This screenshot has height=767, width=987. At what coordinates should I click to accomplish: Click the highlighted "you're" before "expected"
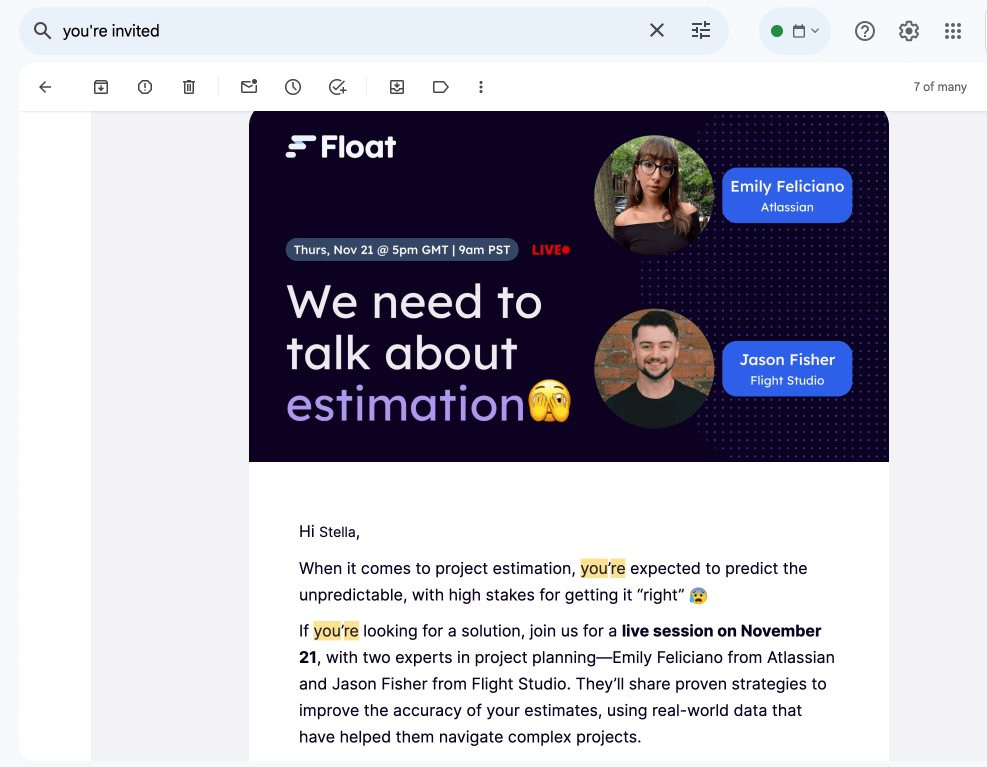(x=602, y=569)
